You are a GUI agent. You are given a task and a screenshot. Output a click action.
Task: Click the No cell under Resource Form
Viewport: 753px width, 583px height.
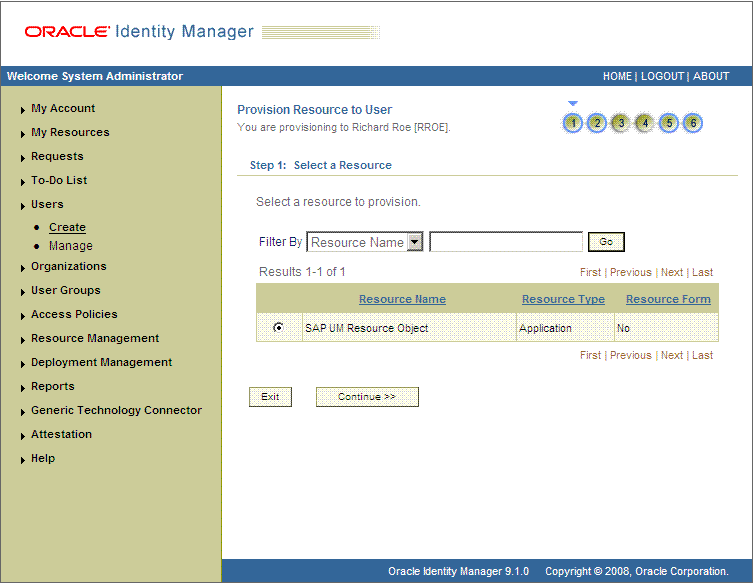[667, 328]
